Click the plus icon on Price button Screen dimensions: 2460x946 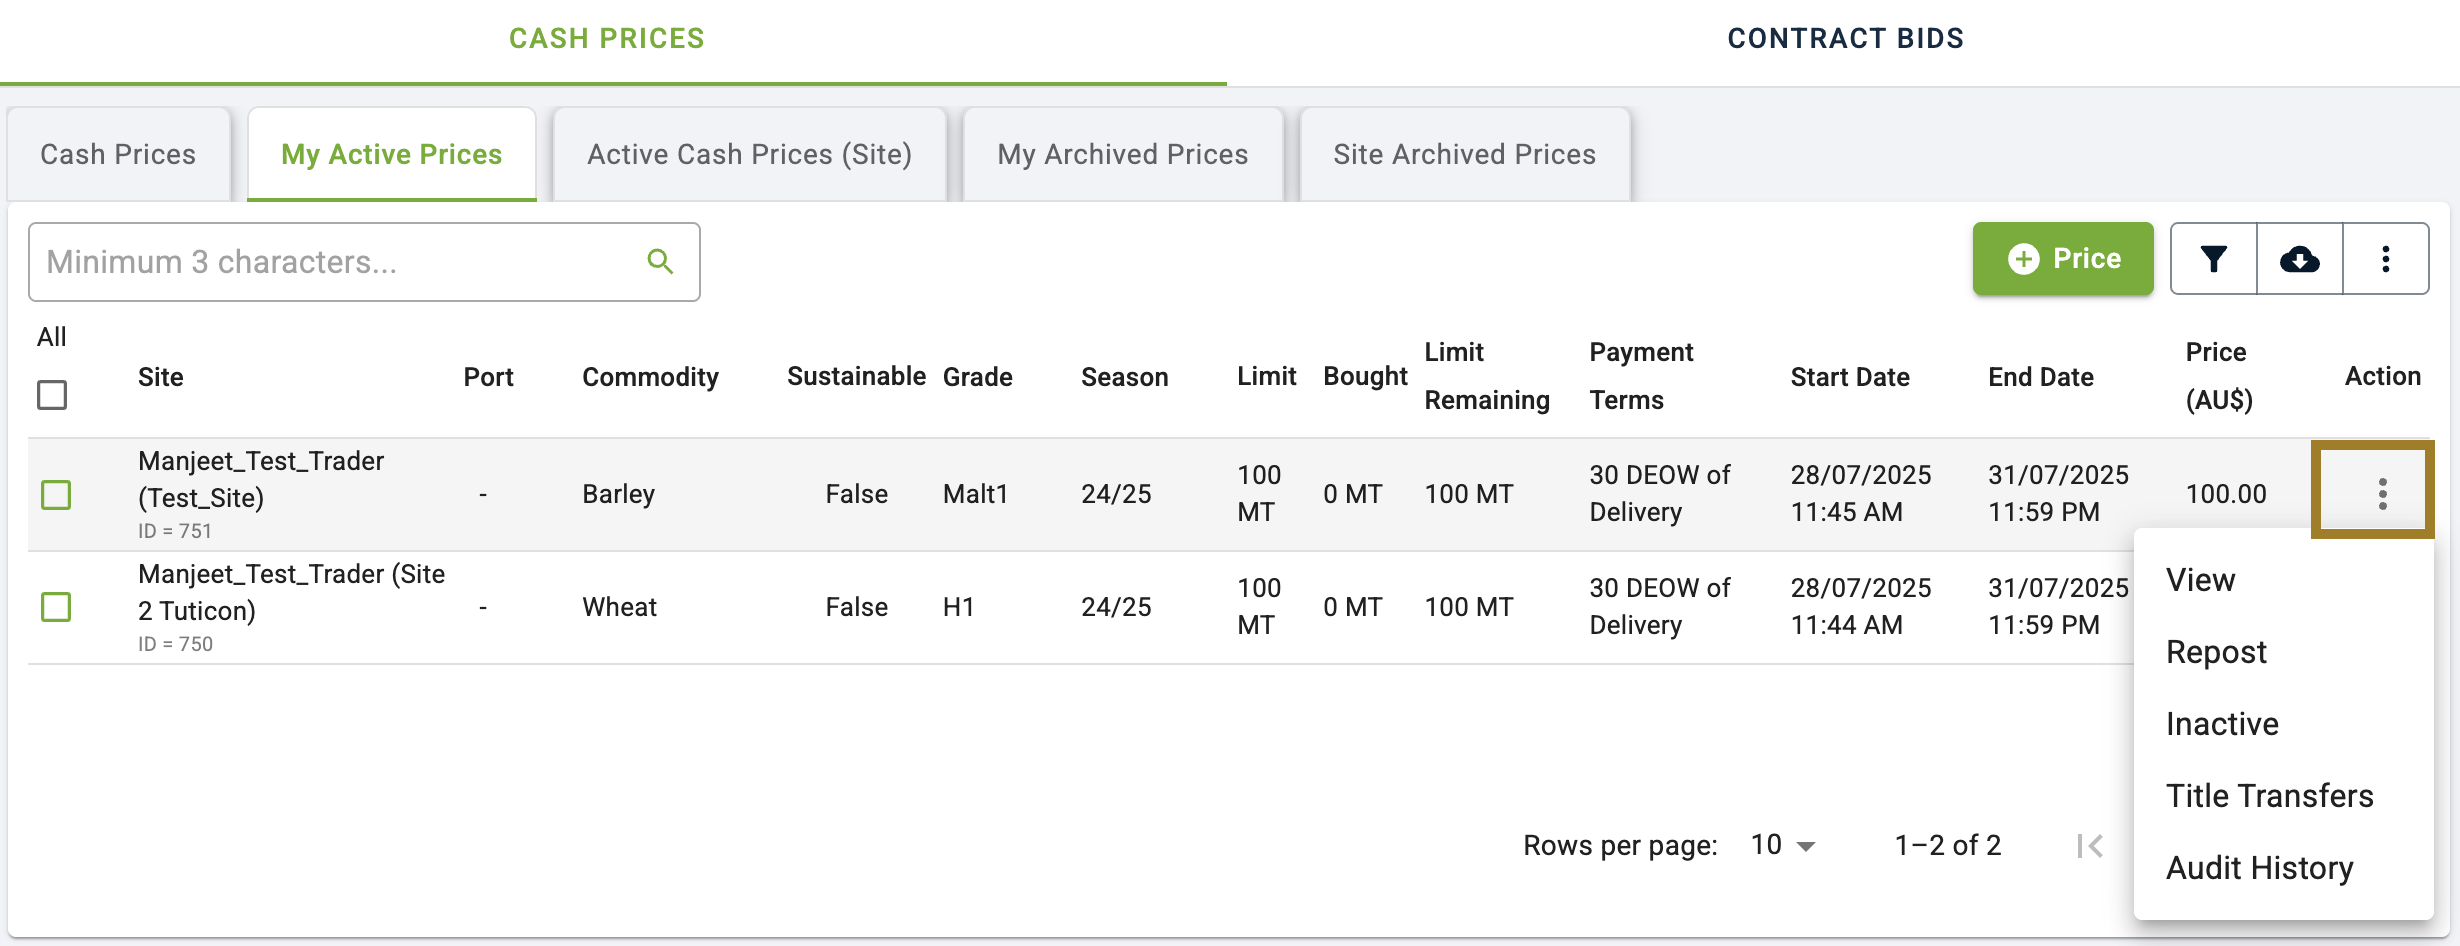click(x=2024, y=259)
